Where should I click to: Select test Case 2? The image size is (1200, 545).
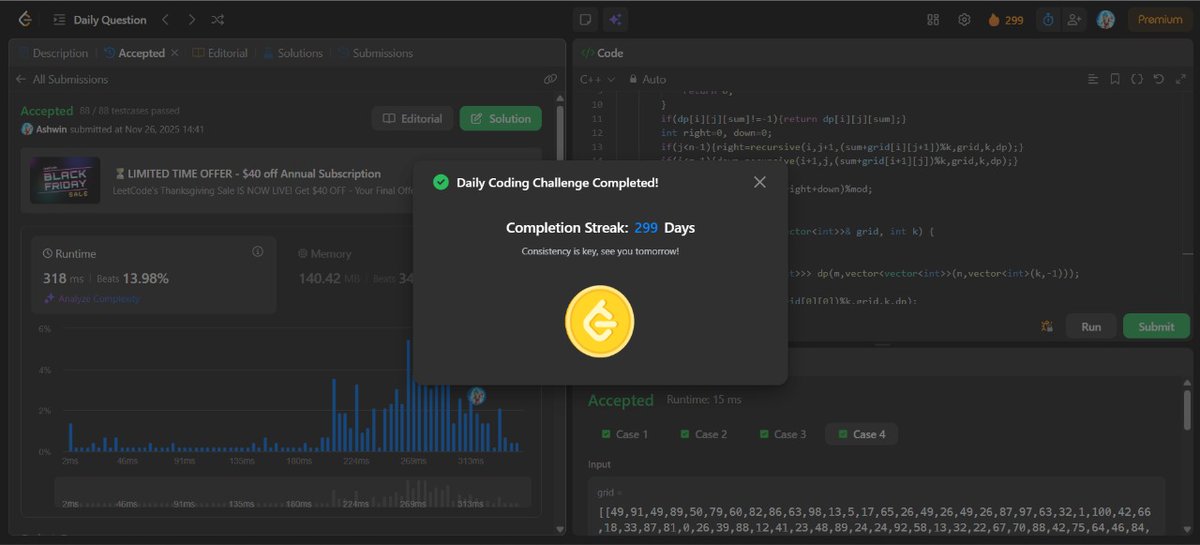click(703, 434)
